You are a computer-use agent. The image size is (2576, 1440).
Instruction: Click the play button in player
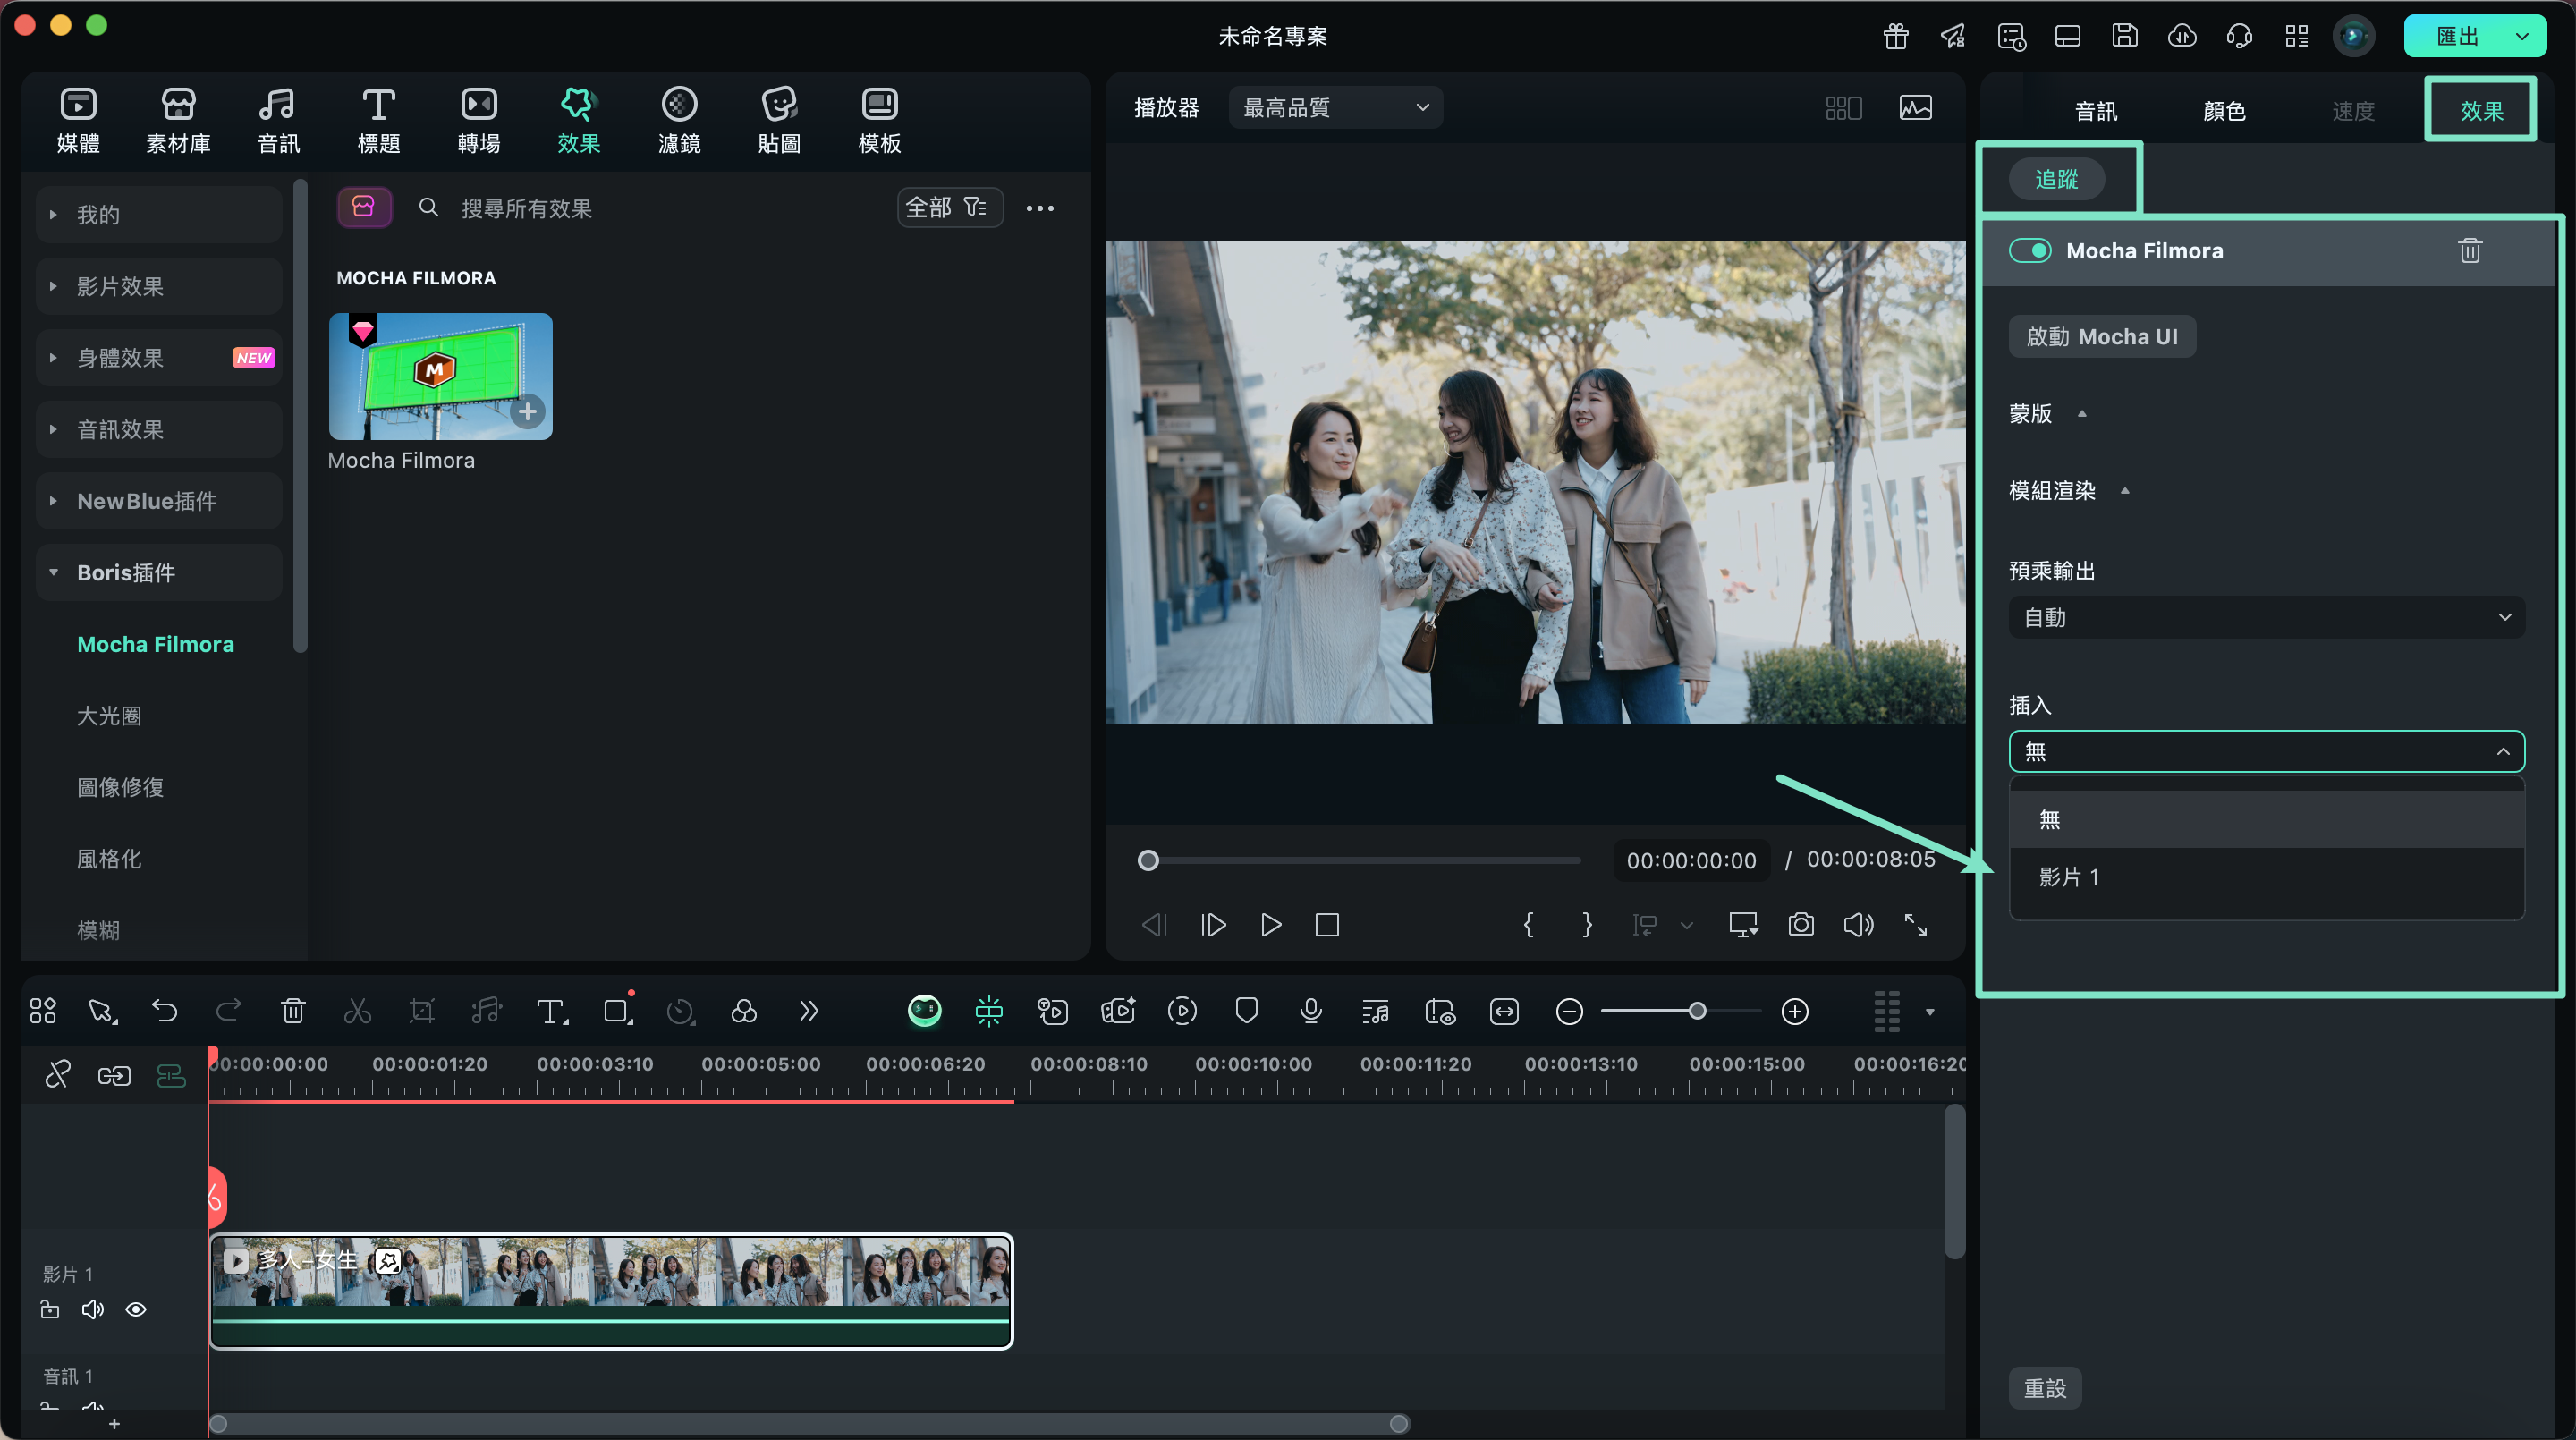pos(1270,924)
